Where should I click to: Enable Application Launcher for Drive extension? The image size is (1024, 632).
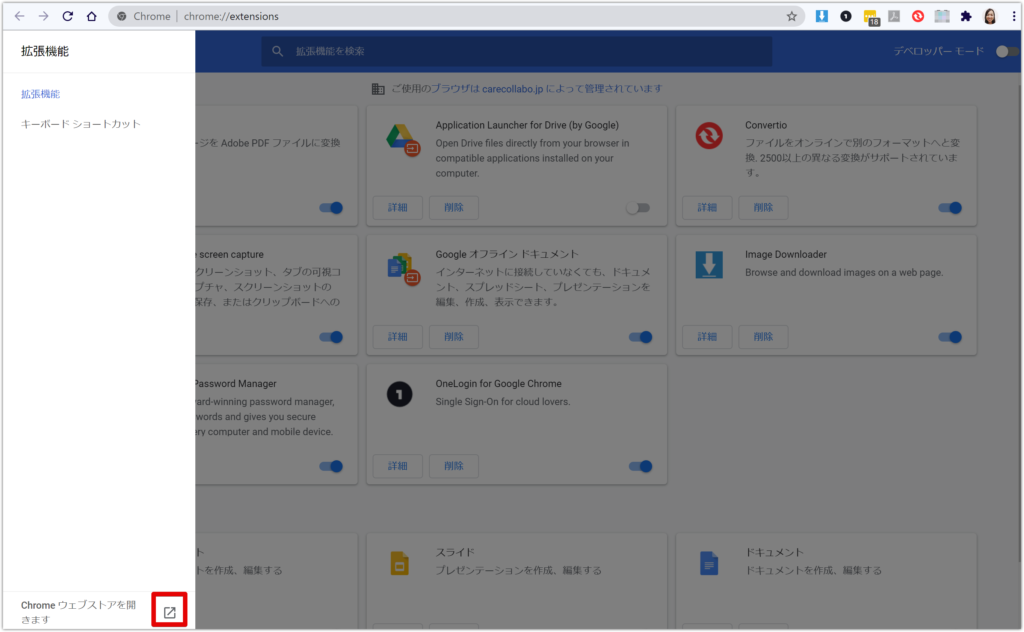tap(638, 208)
